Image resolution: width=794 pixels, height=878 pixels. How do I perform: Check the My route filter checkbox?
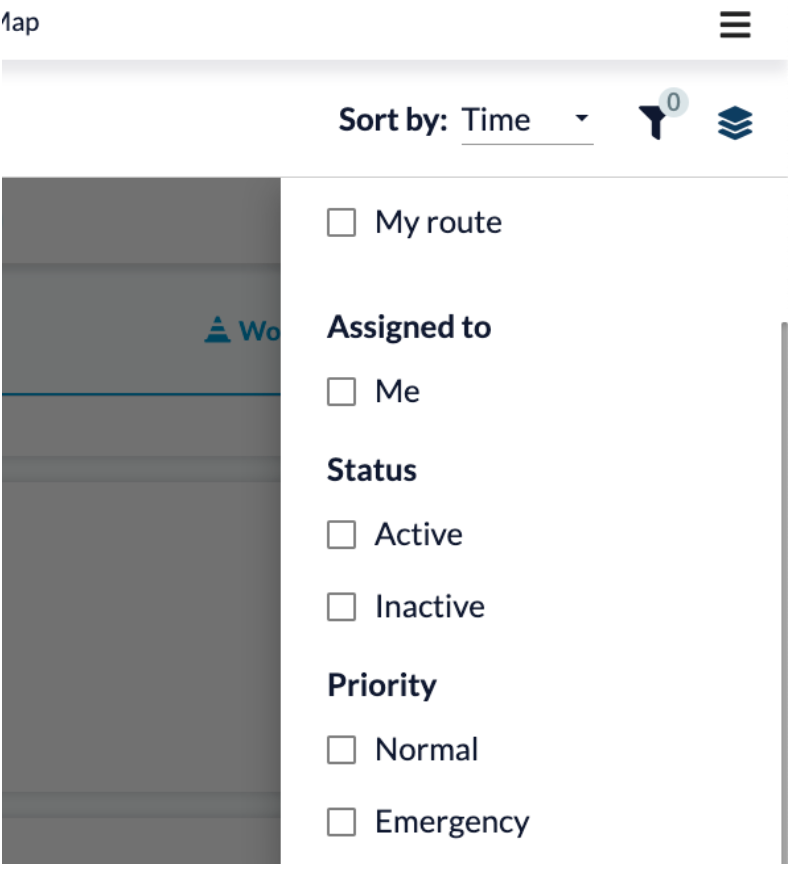341,222
